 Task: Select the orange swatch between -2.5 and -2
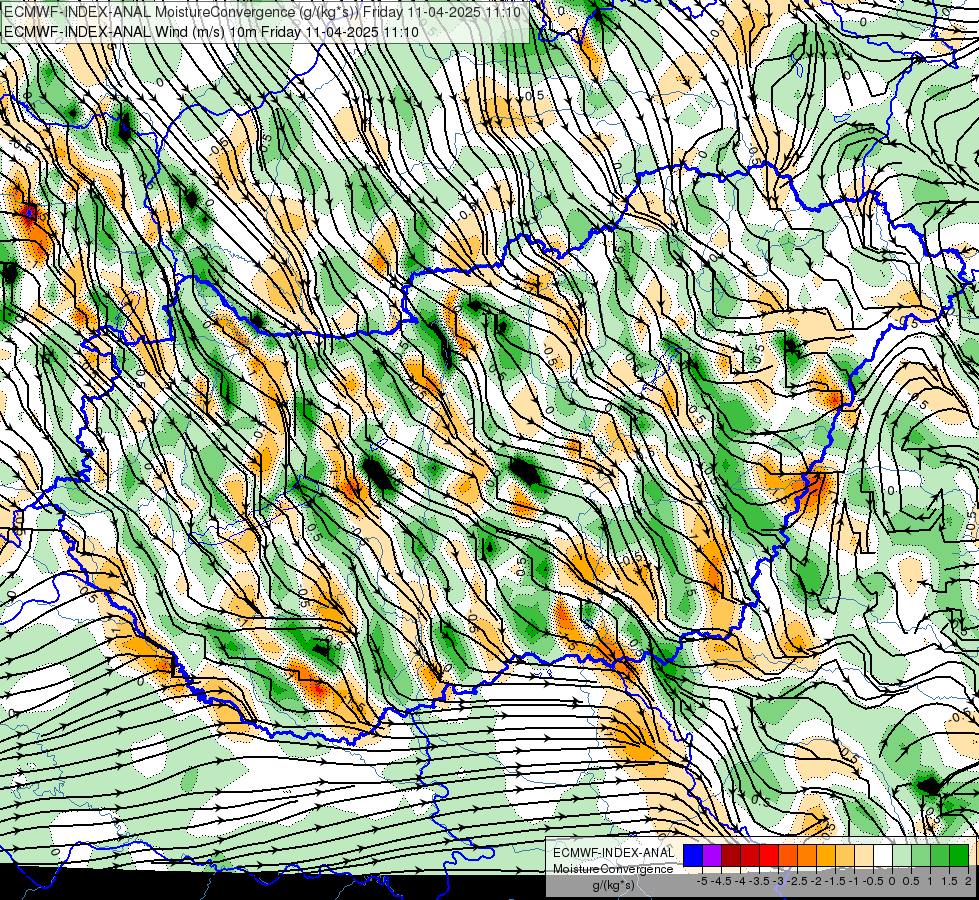(807, 856)
